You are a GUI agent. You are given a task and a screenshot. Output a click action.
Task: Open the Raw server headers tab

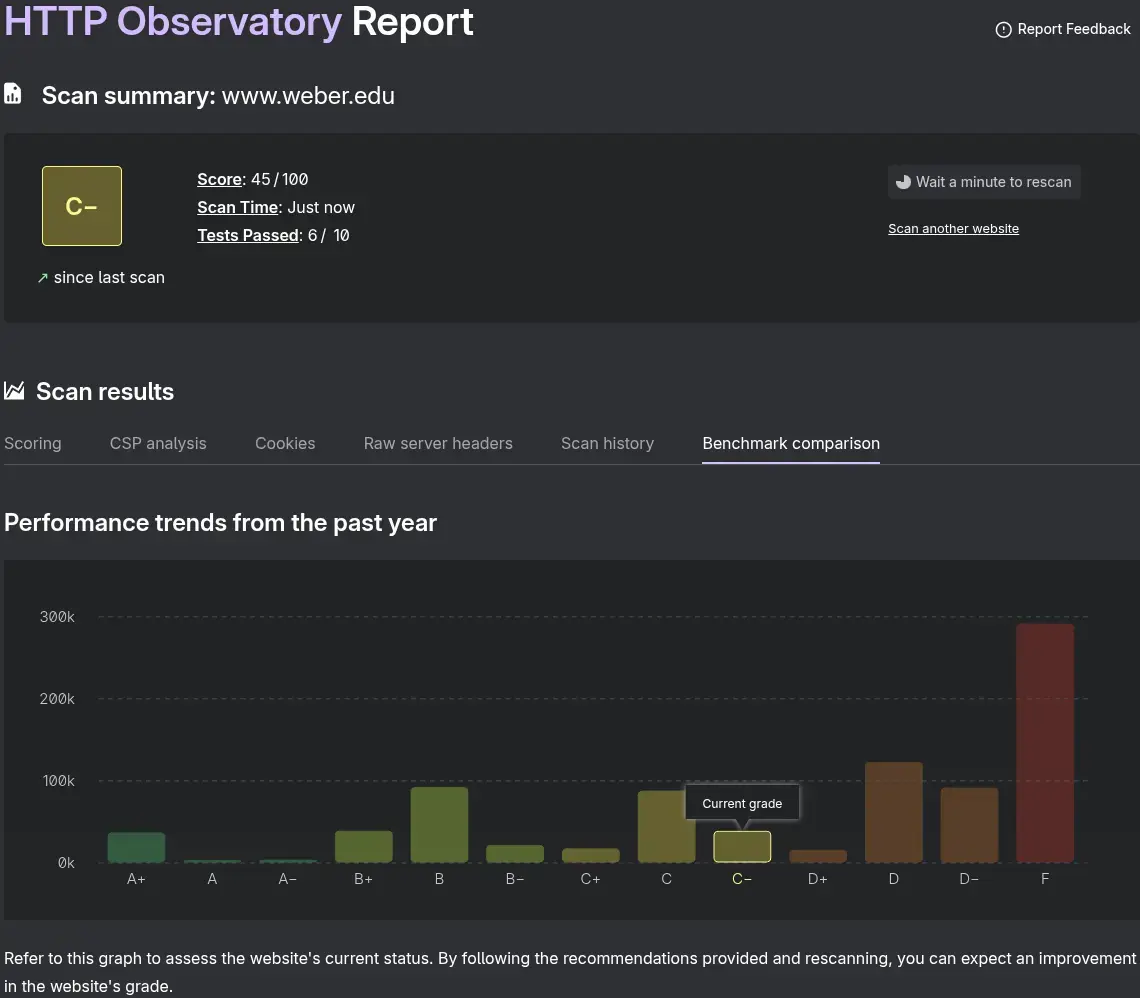tap(438, 443)
